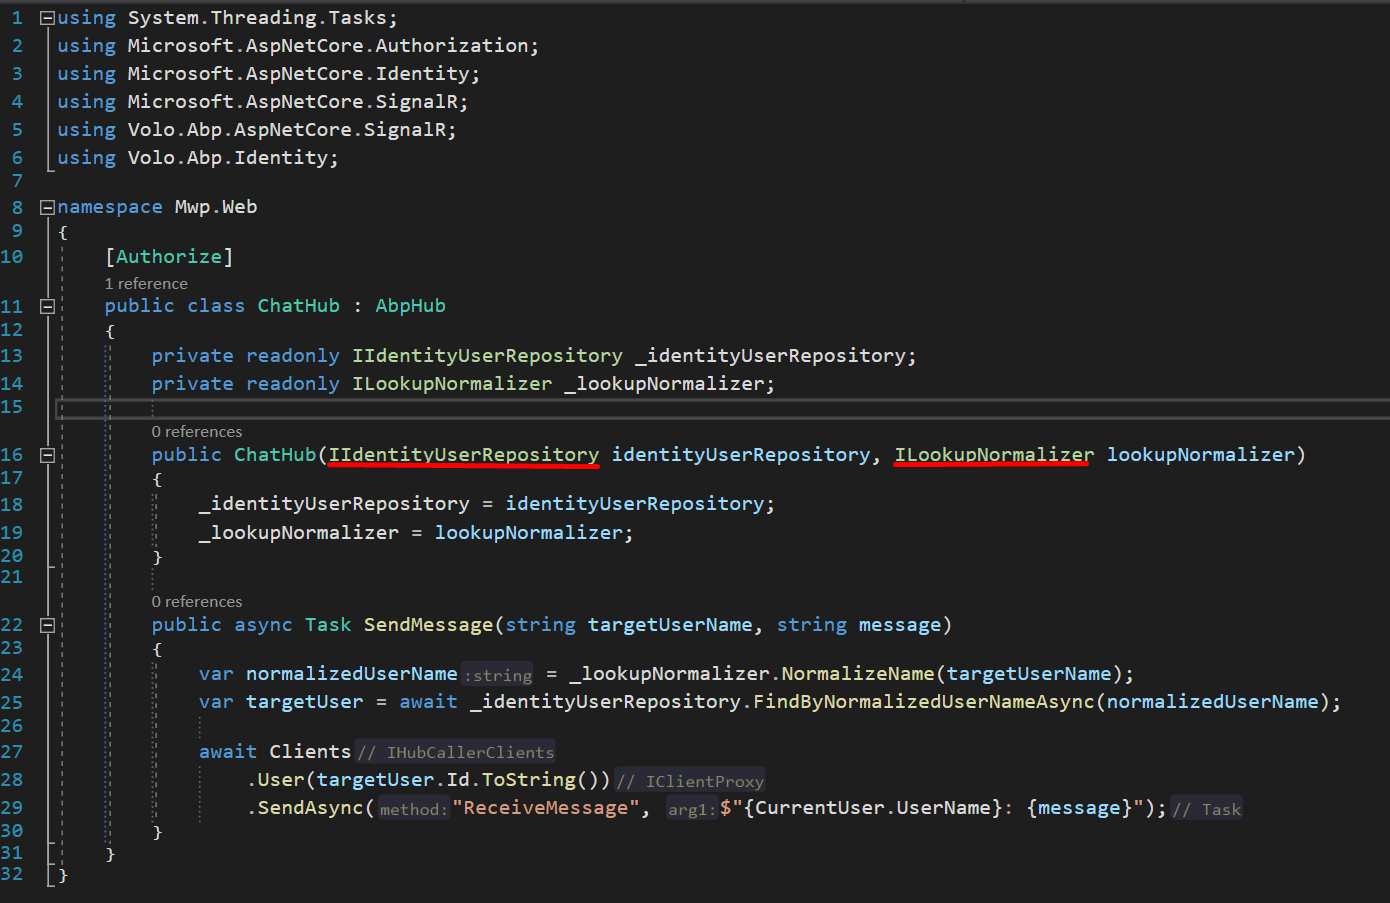Screen dimensions: 1390x903
Task: Open the '1 reference' CodeLens above ChatHub class
Action: (146, 284)
